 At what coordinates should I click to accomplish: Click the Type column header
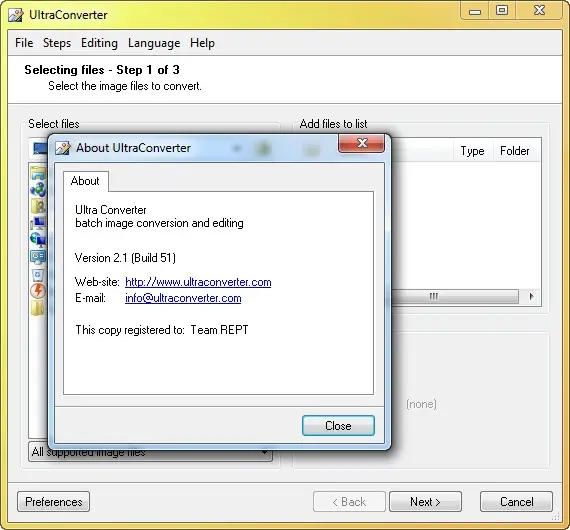pyautogui.click(x=472, y=150)
